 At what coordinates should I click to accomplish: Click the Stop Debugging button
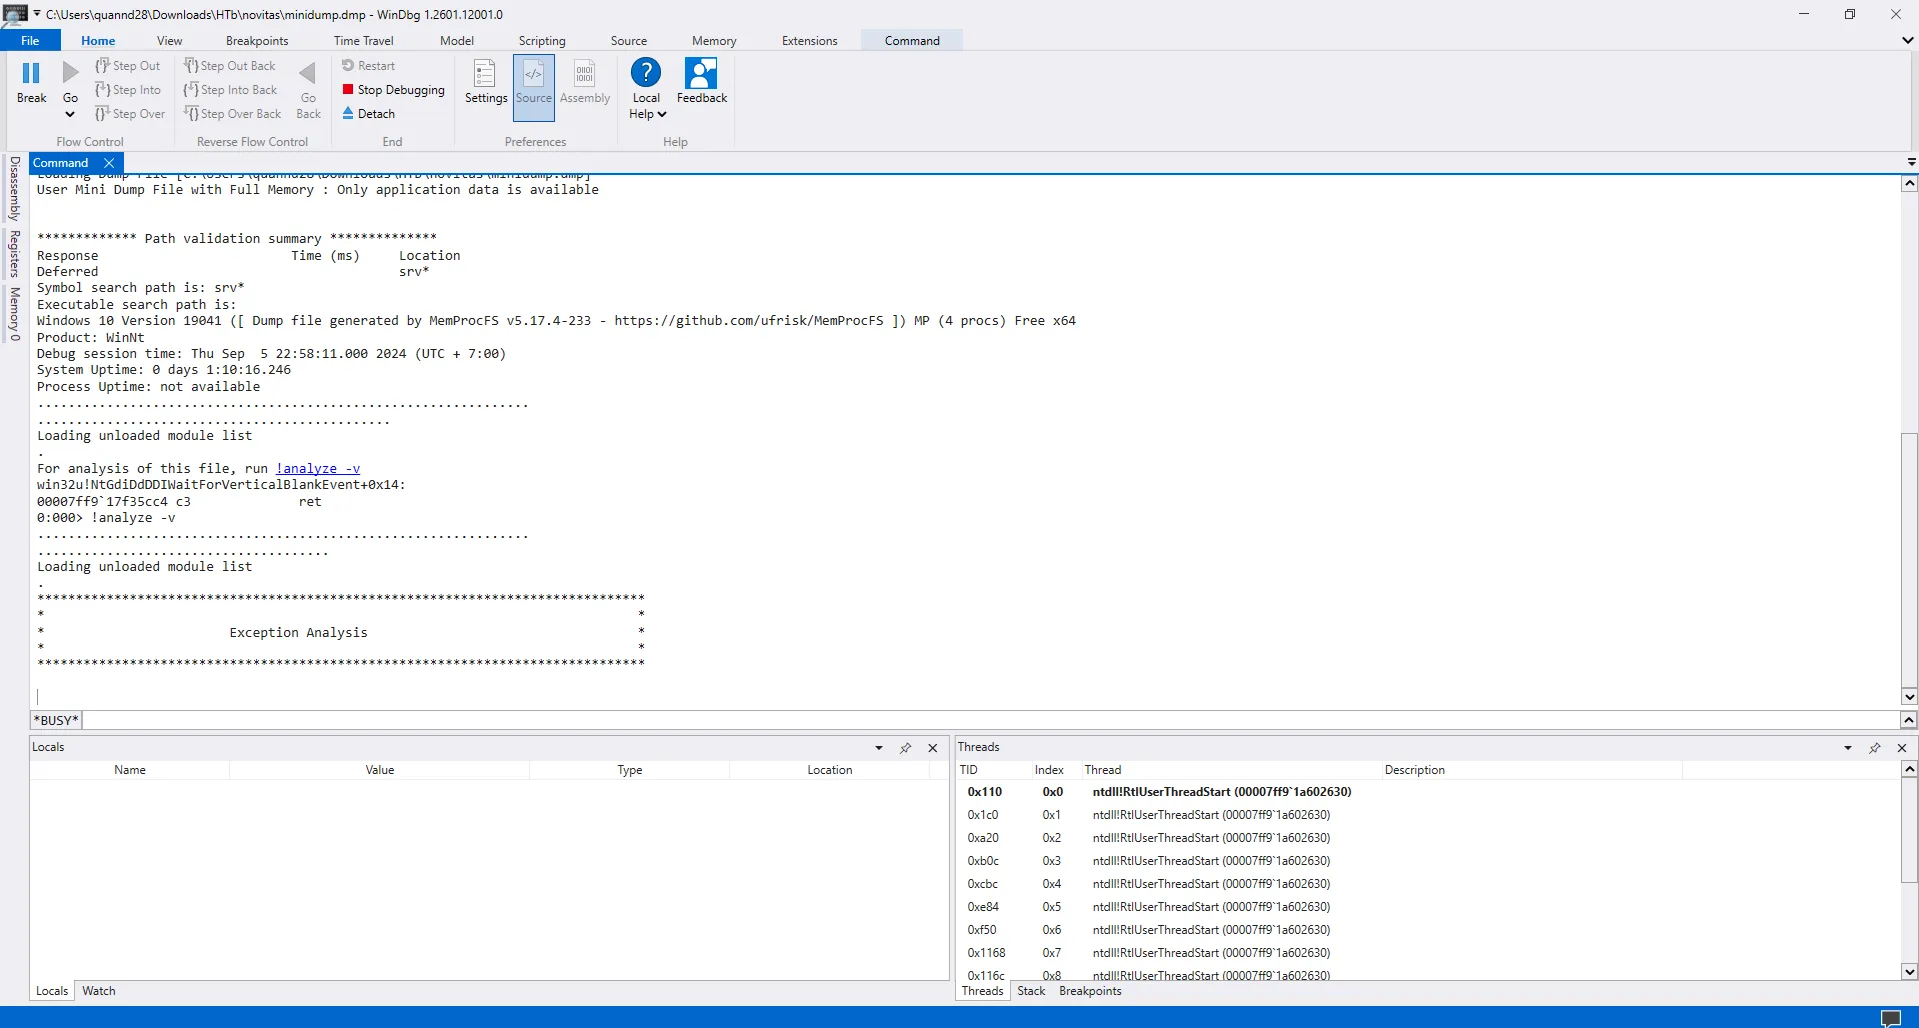393,90
